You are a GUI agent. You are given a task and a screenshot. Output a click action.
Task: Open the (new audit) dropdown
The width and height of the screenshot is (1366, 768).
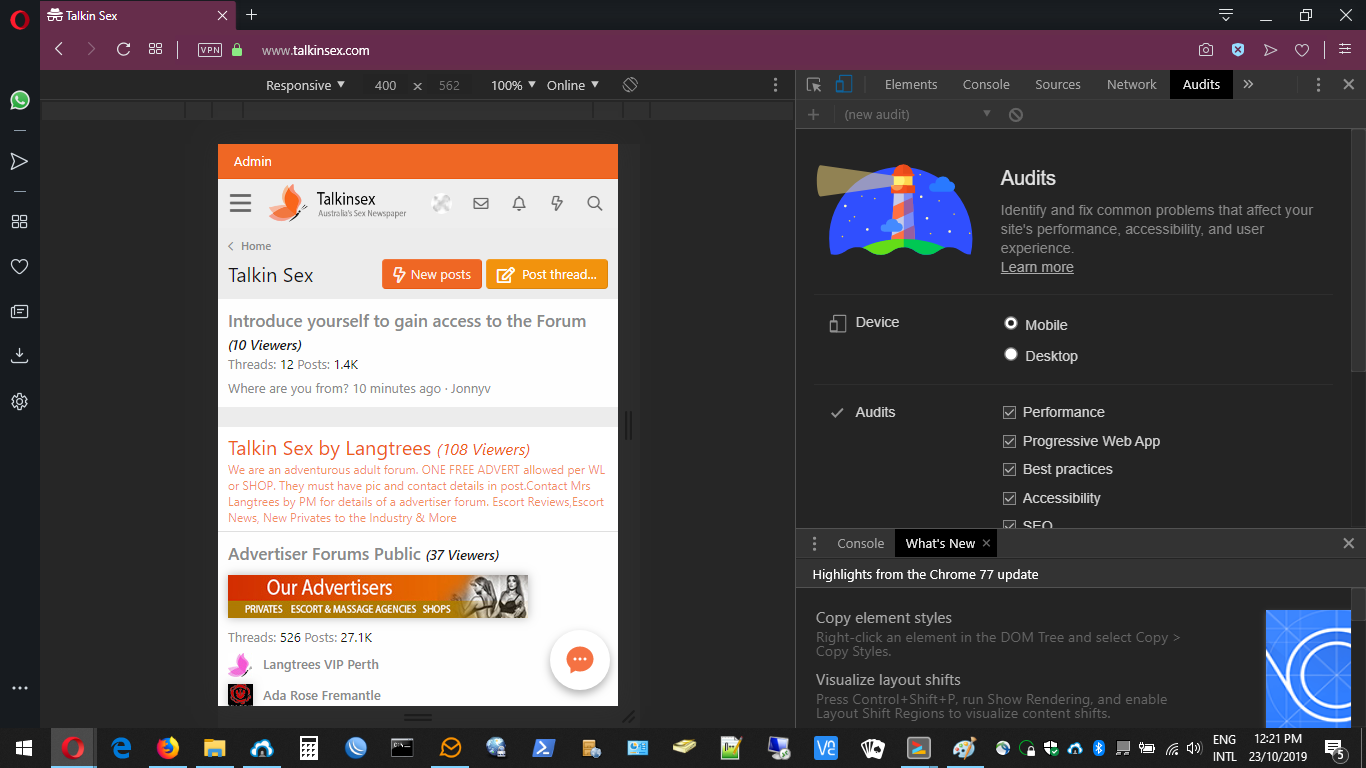click(x=918, y=115)
